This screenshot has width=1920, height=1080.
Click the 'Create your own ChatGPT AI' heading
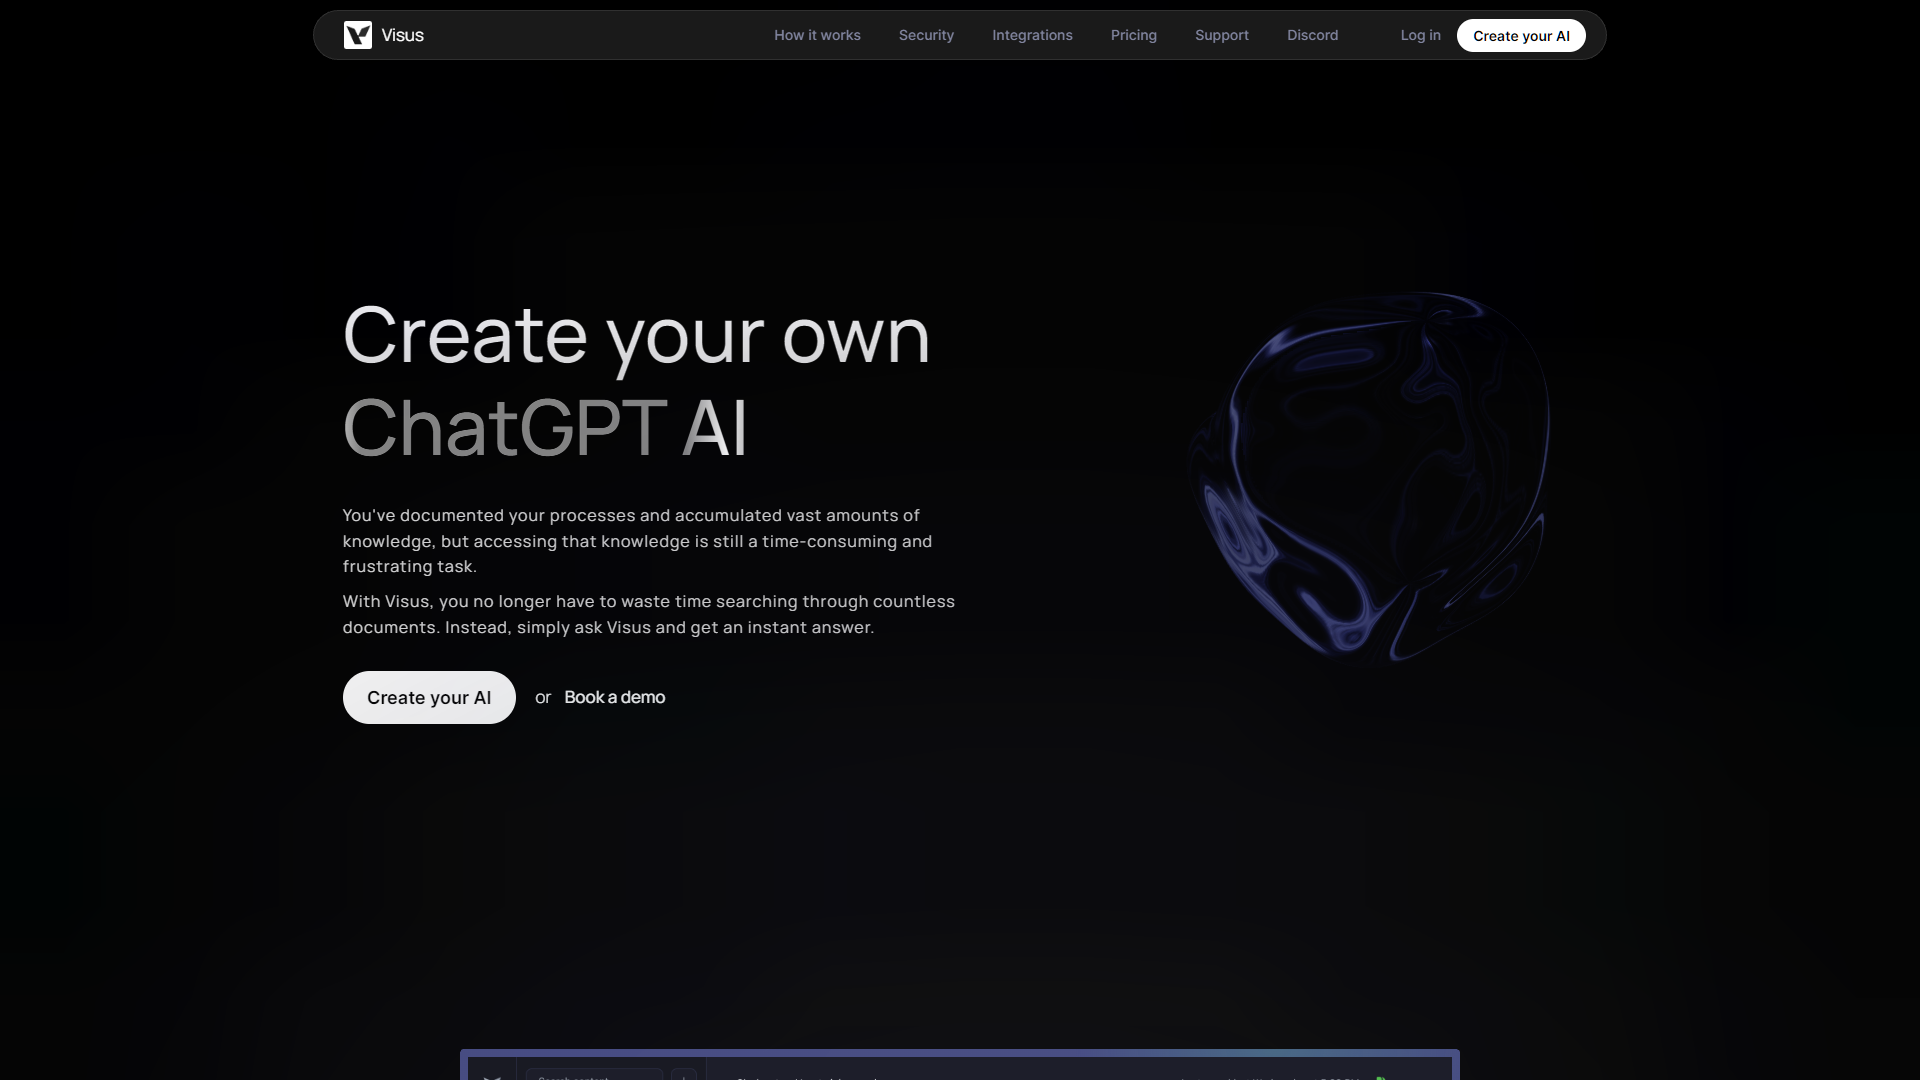[637, 382]
